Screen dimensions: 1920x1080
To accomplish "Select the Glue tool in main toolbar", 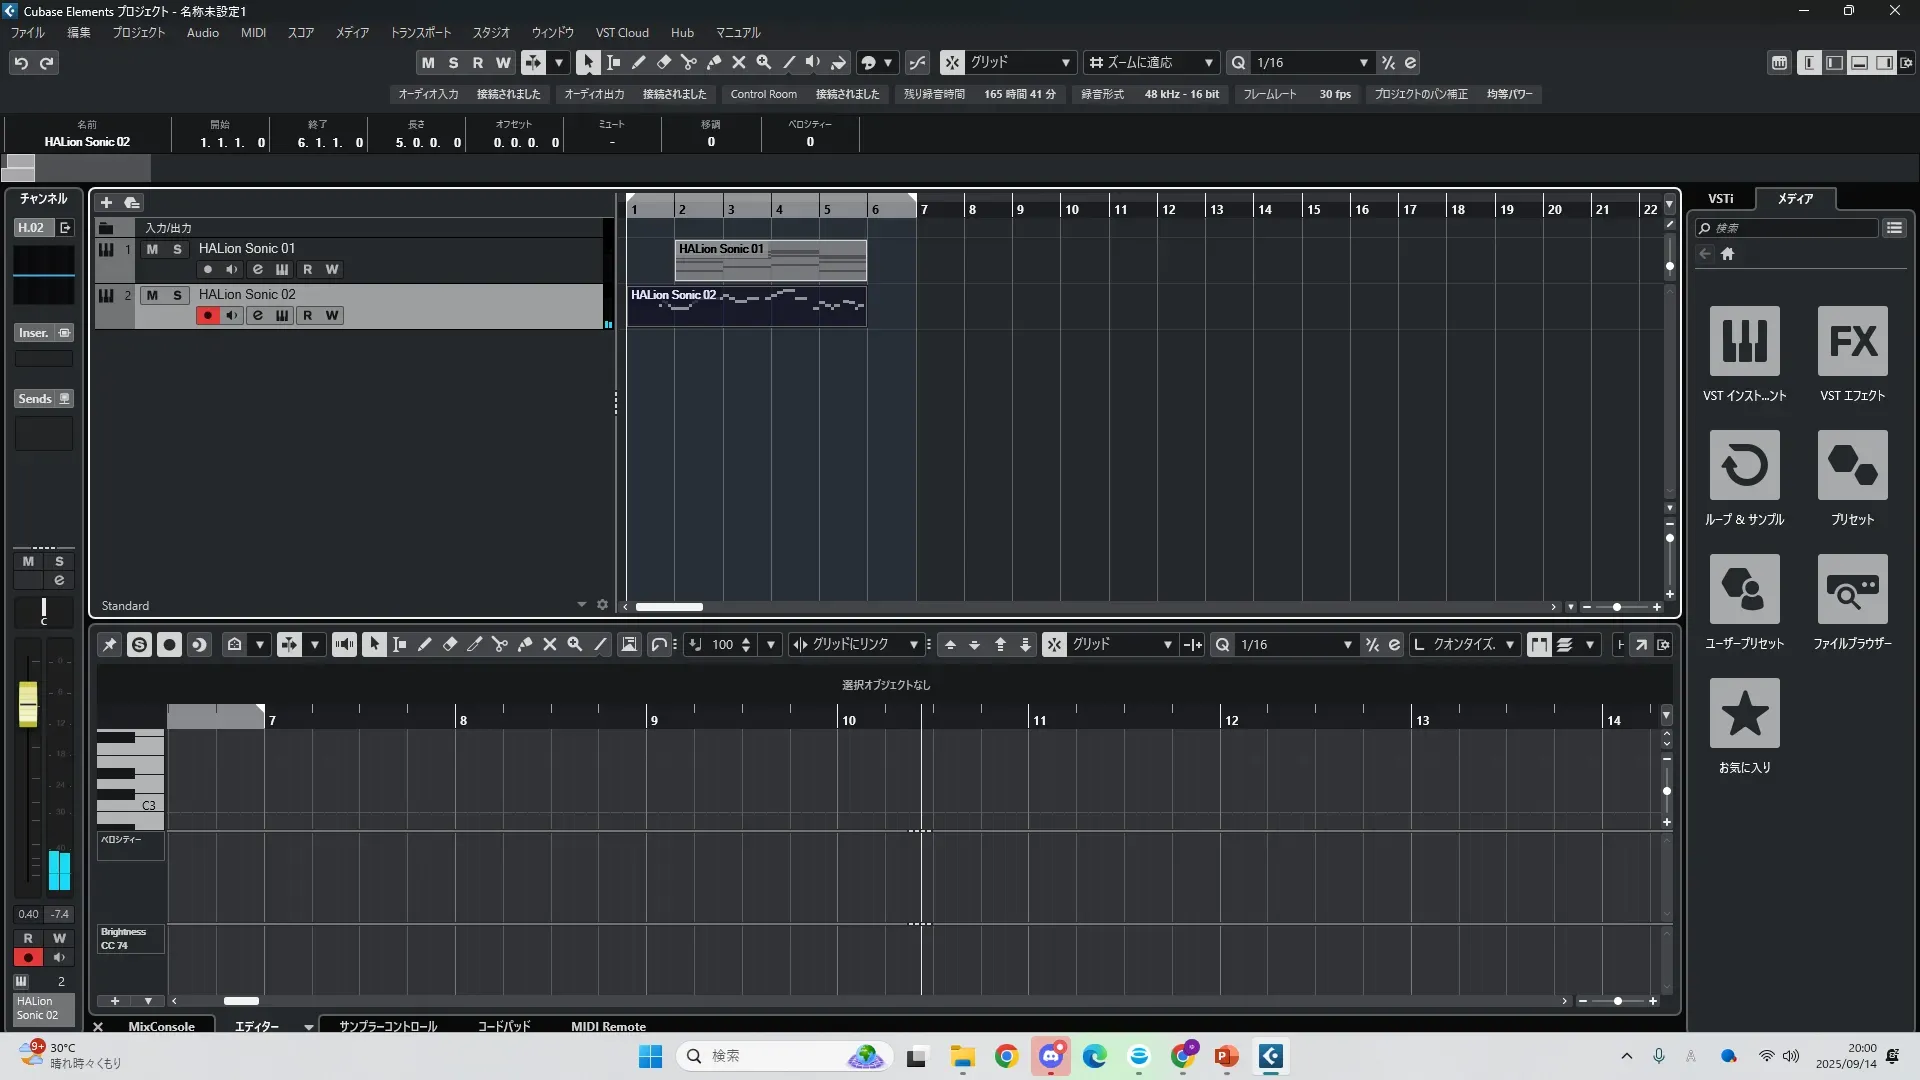I will pos(713,62).
